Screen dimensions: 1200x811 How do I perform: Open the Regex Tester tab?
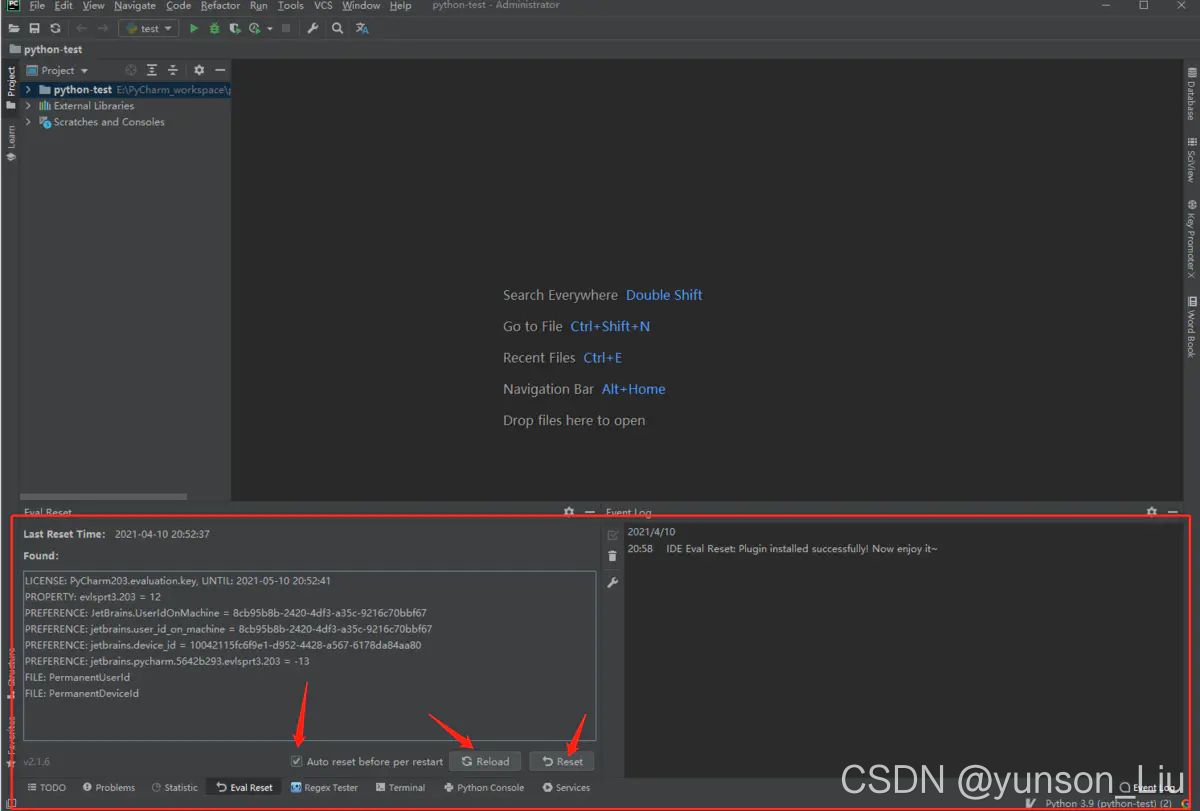click(x=324, y=788)
